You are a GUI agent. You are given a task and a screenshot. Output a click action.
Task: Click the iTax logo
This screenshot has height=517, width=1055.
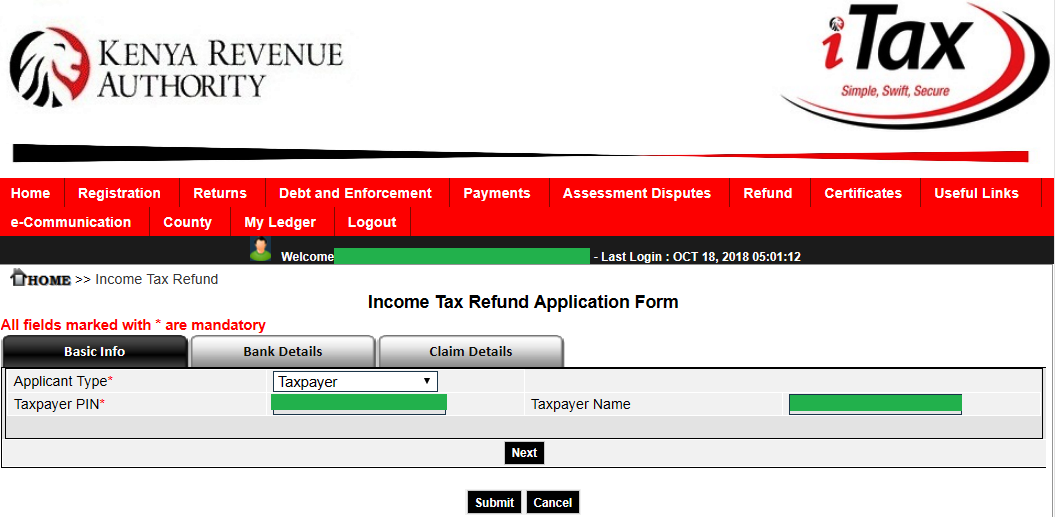pos(914,65)
